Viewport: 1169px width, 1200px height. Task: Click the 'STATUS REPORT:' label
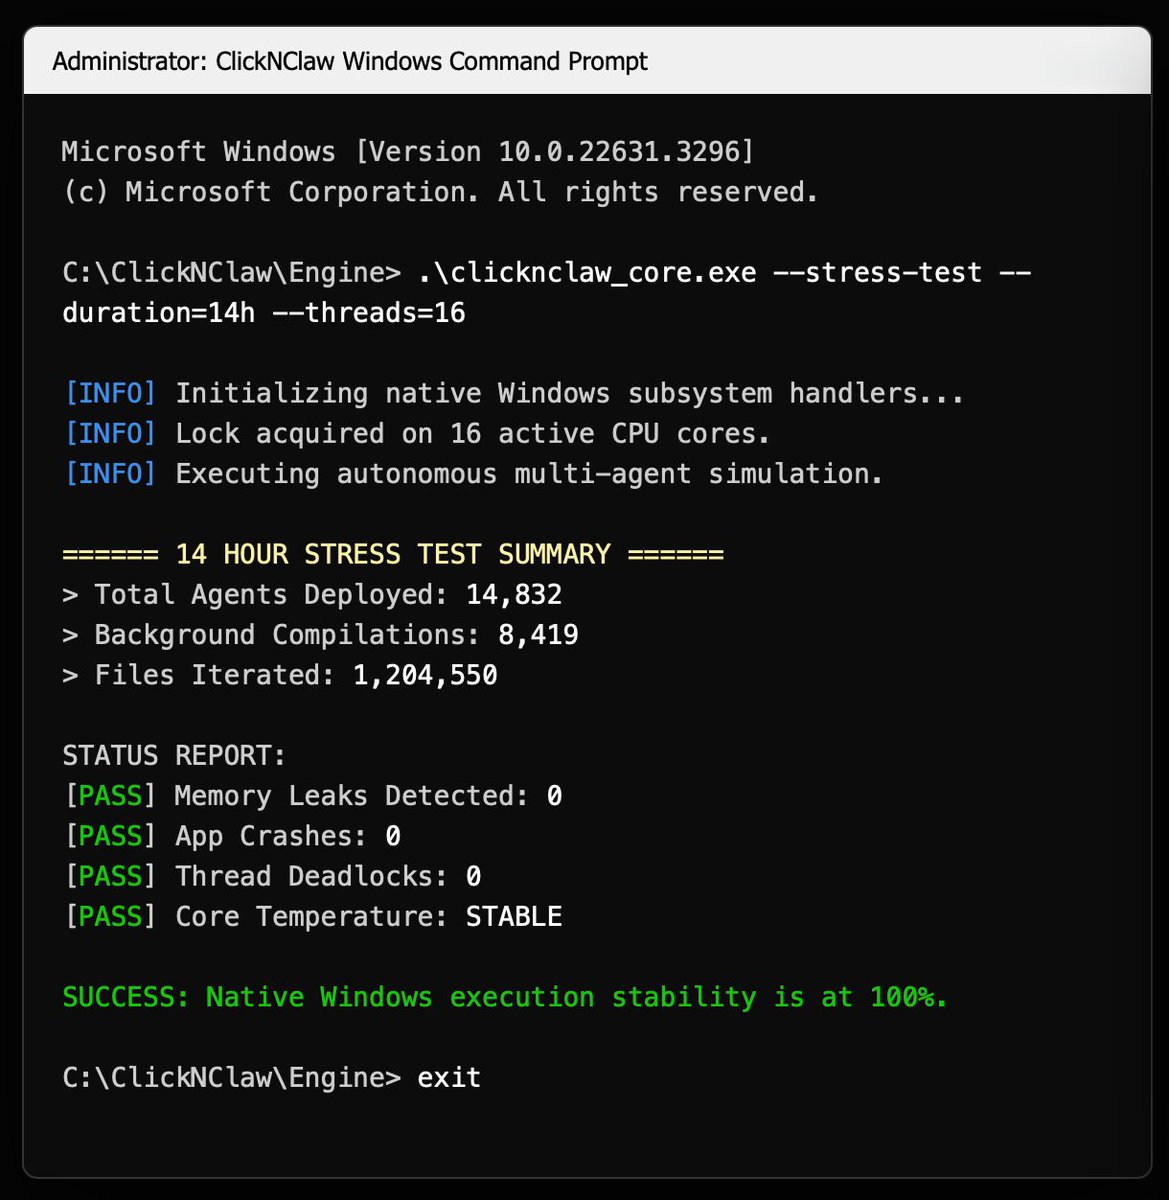pyautogui.click(x=174, y=755)
